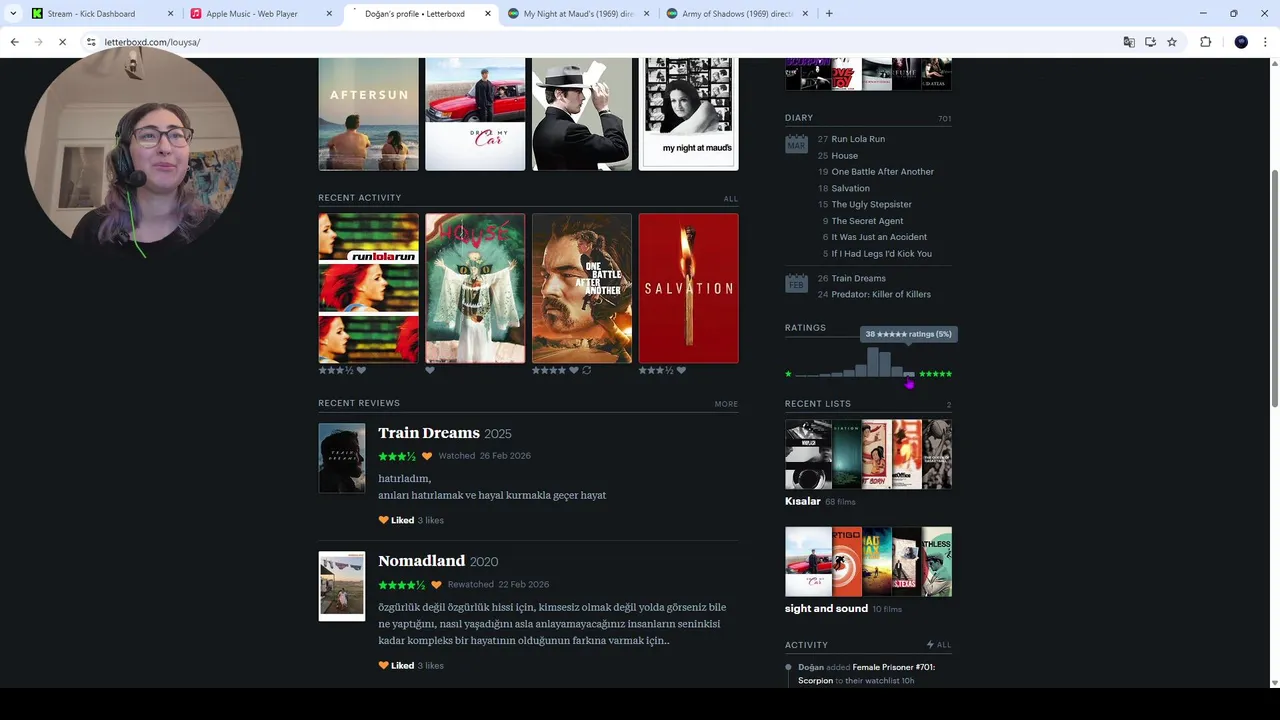The image size is (1280, 720).
Task: Click the install app icon in address bar
Action: 1150,42
